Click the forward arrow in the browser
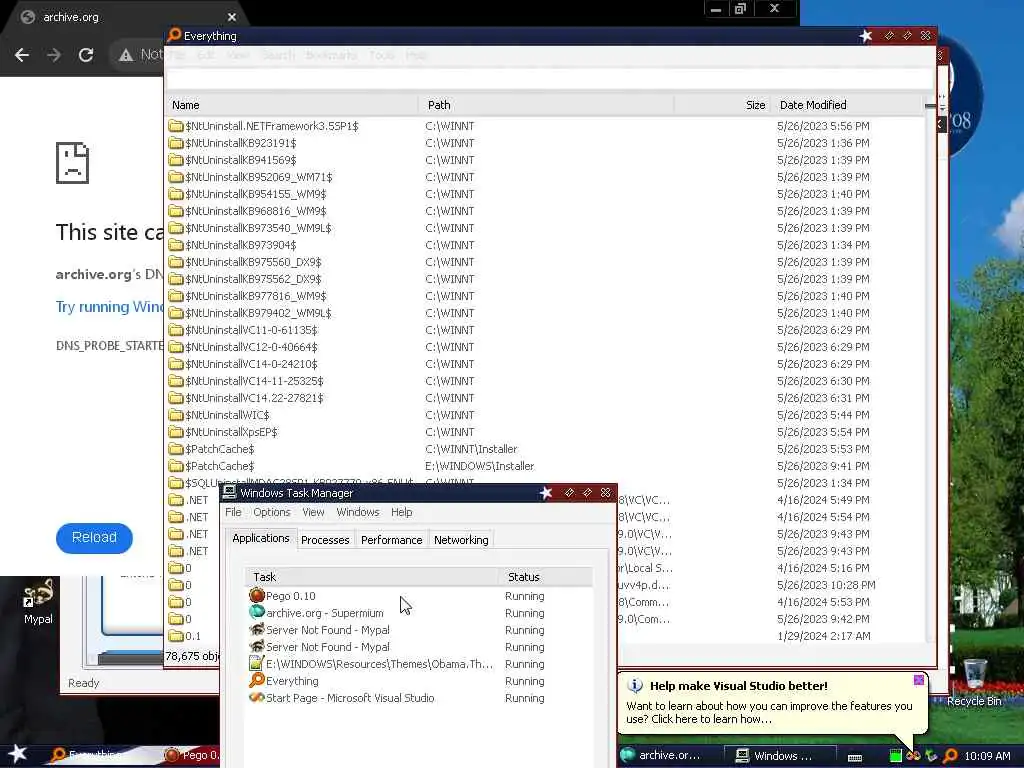 point(54,55)
